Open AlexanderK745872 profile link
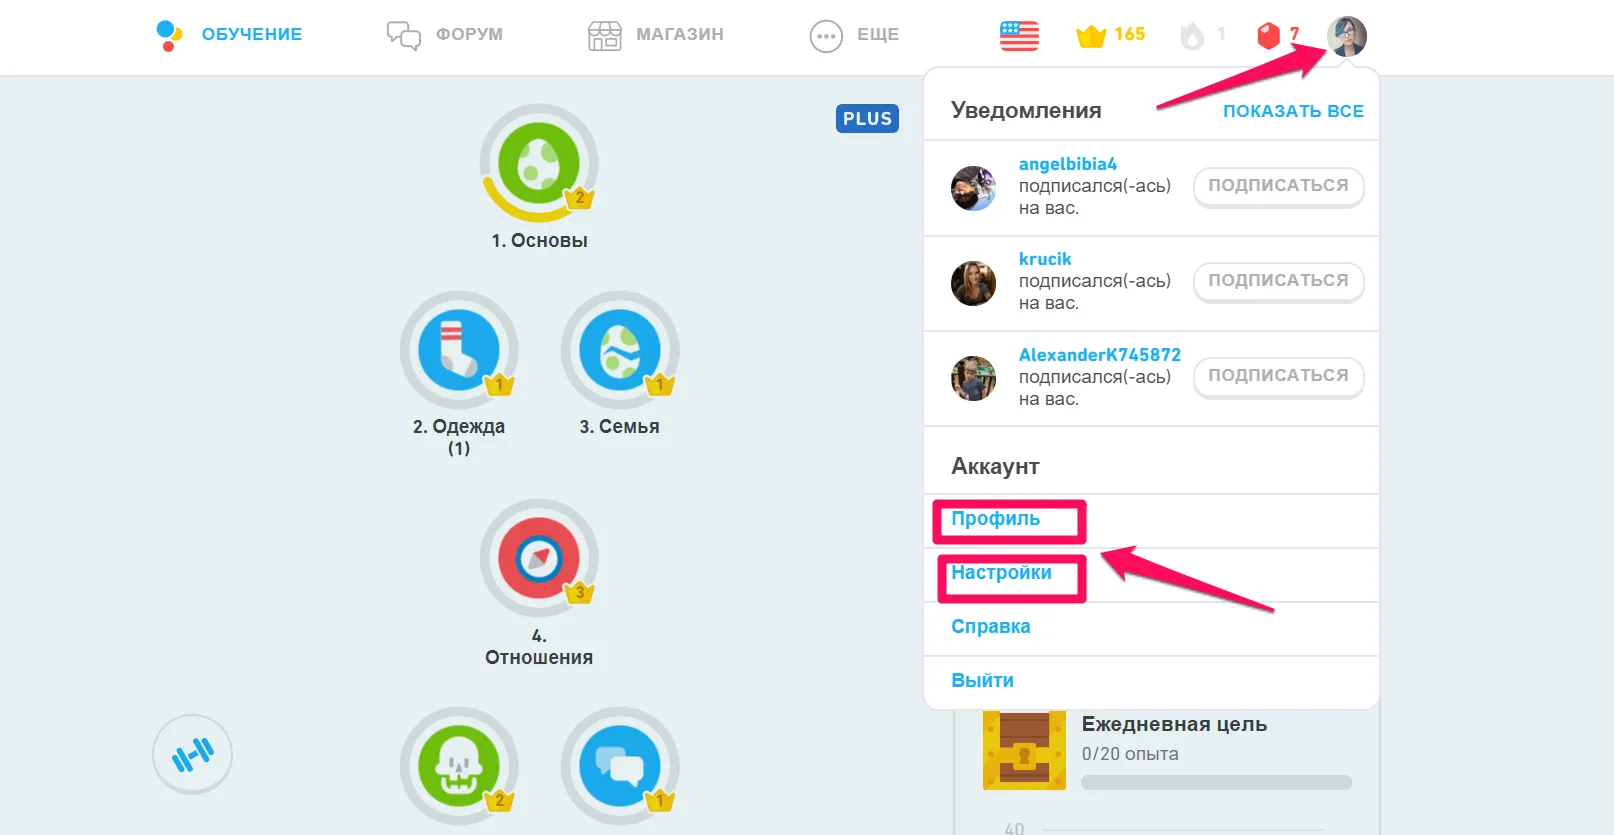This screenshot has height=835, width=1614. pyautogui.click(x=1100, y=355)
